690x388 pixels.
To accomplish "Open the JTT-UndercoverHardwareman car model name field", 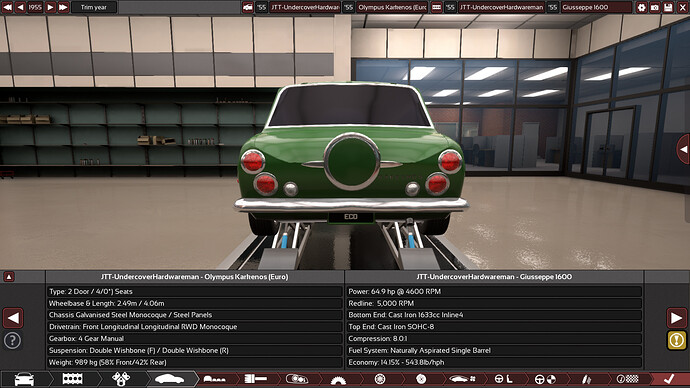I will point(305,7).
